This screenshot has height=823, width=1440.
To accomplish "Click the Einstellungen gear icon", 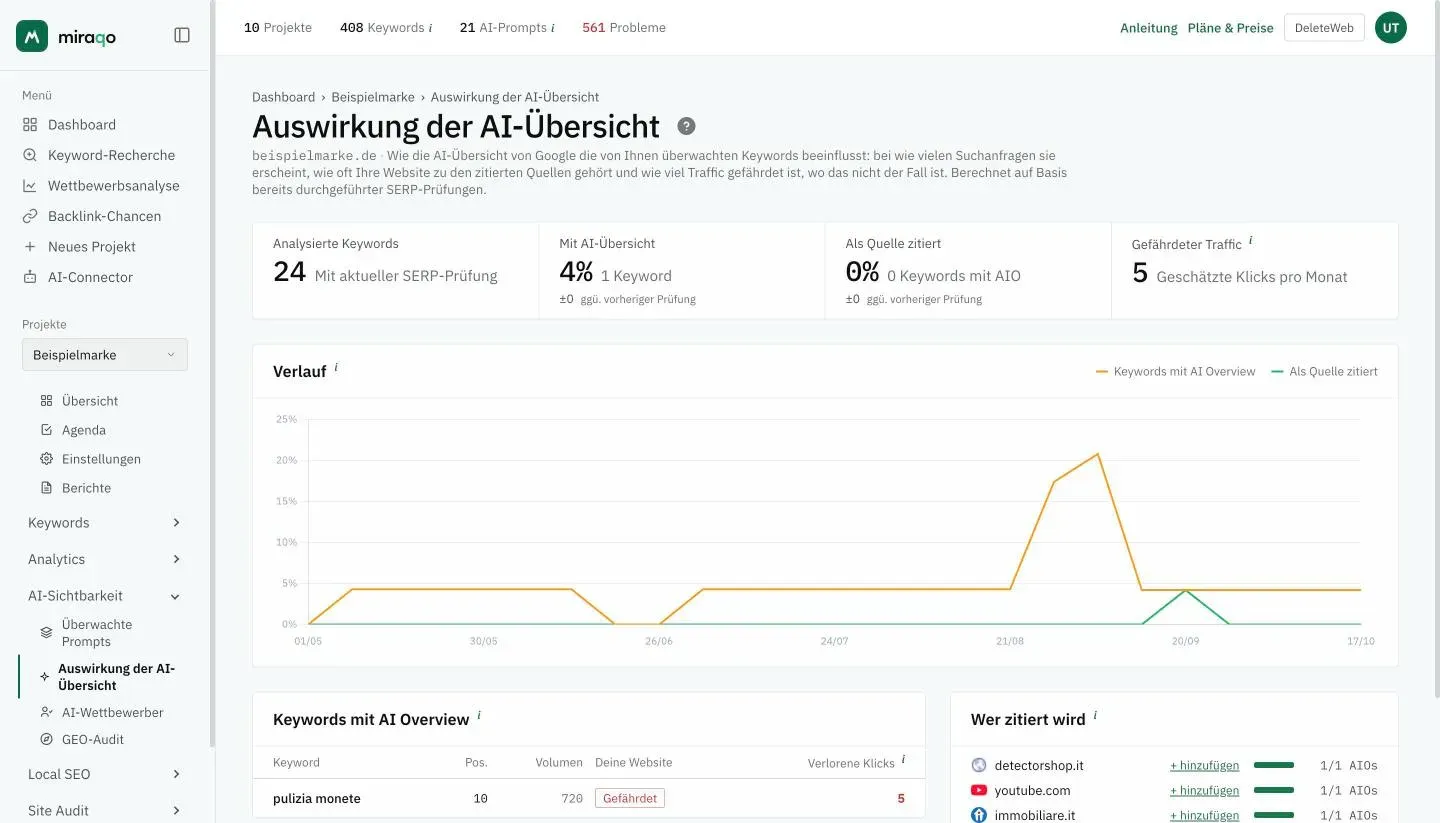I will click(x=46, y=459).
